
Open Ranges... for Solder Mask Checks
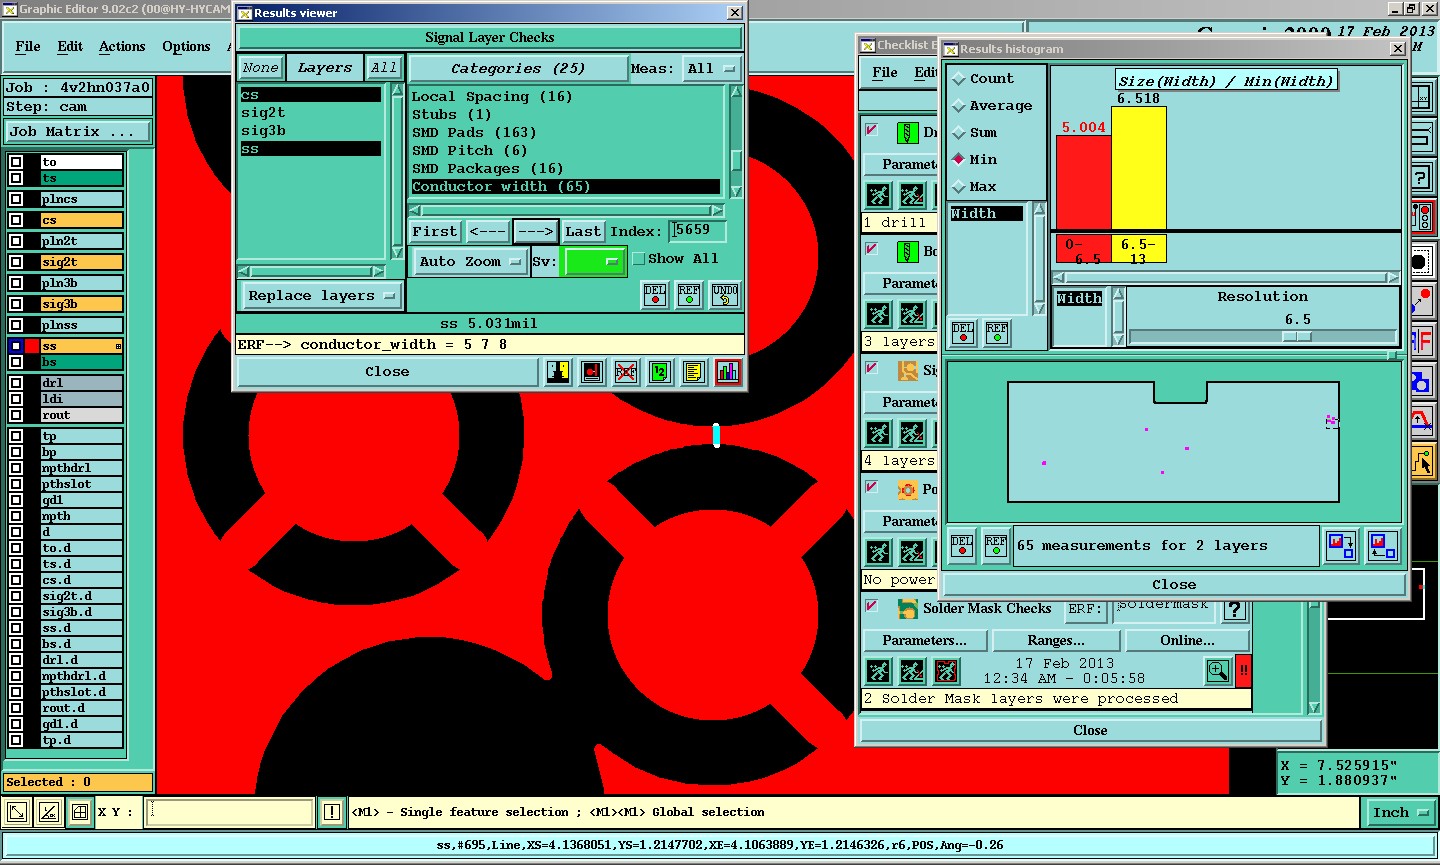click(x=1056, y=641)
